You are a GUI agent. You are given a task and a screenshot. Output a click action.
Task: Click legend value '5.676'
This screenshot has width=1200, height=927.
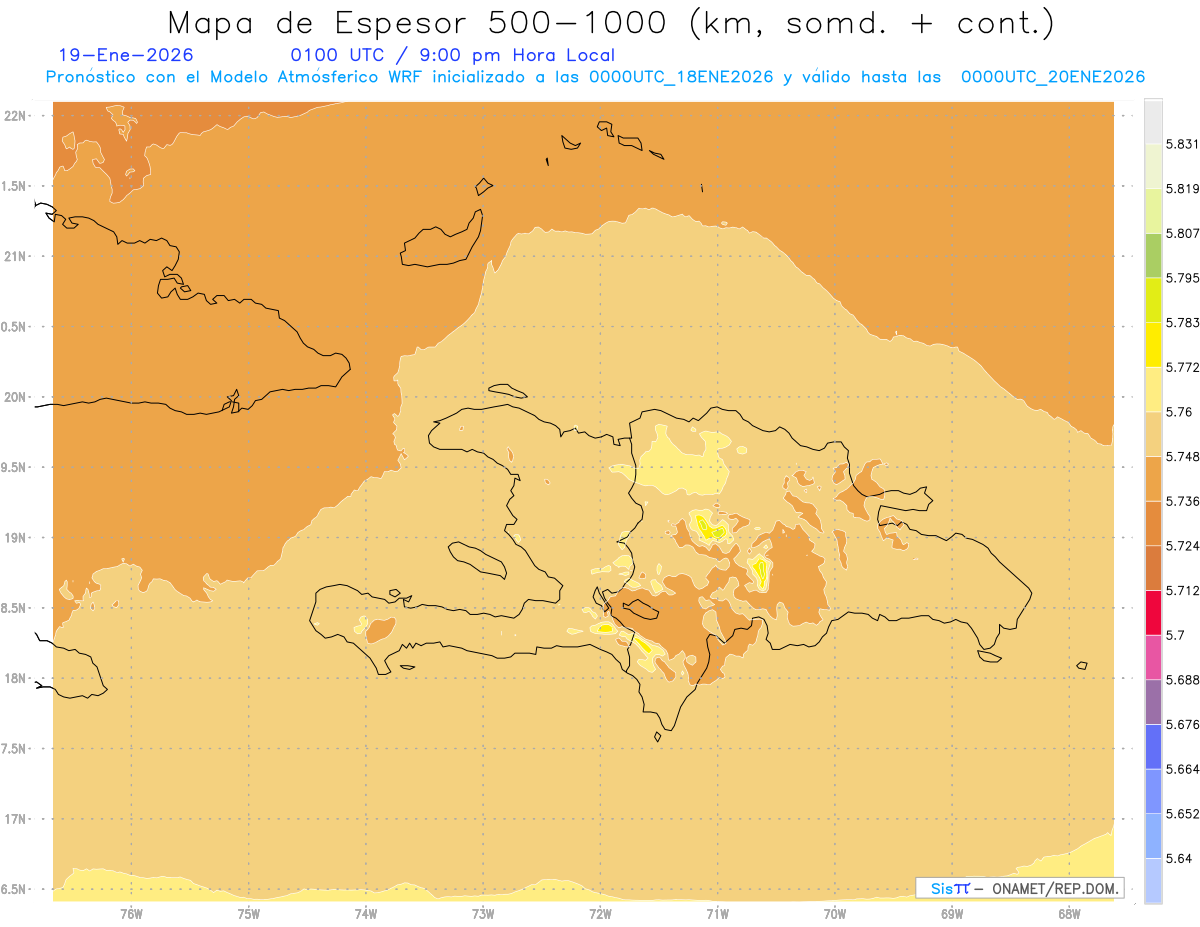(1183, 724)
